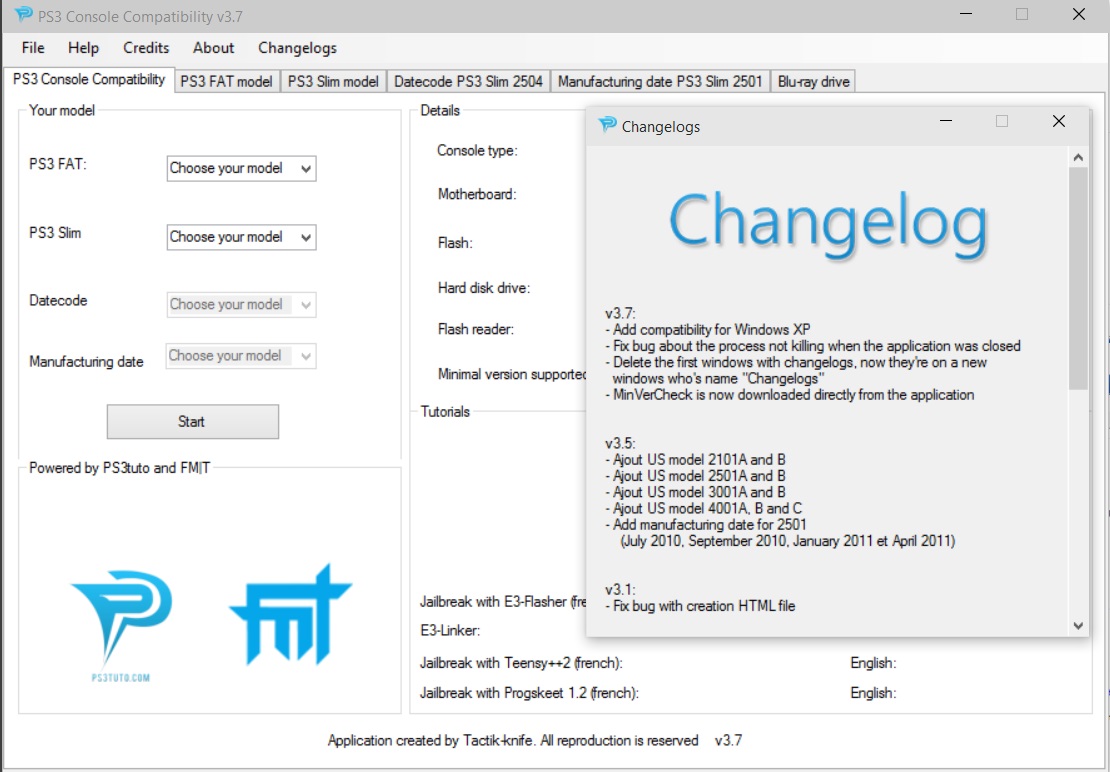Click Changelogs scrollbar down arrow
Viewport: 1110px width, 772px height.
pyautogui.click(x=1078, y=626)
